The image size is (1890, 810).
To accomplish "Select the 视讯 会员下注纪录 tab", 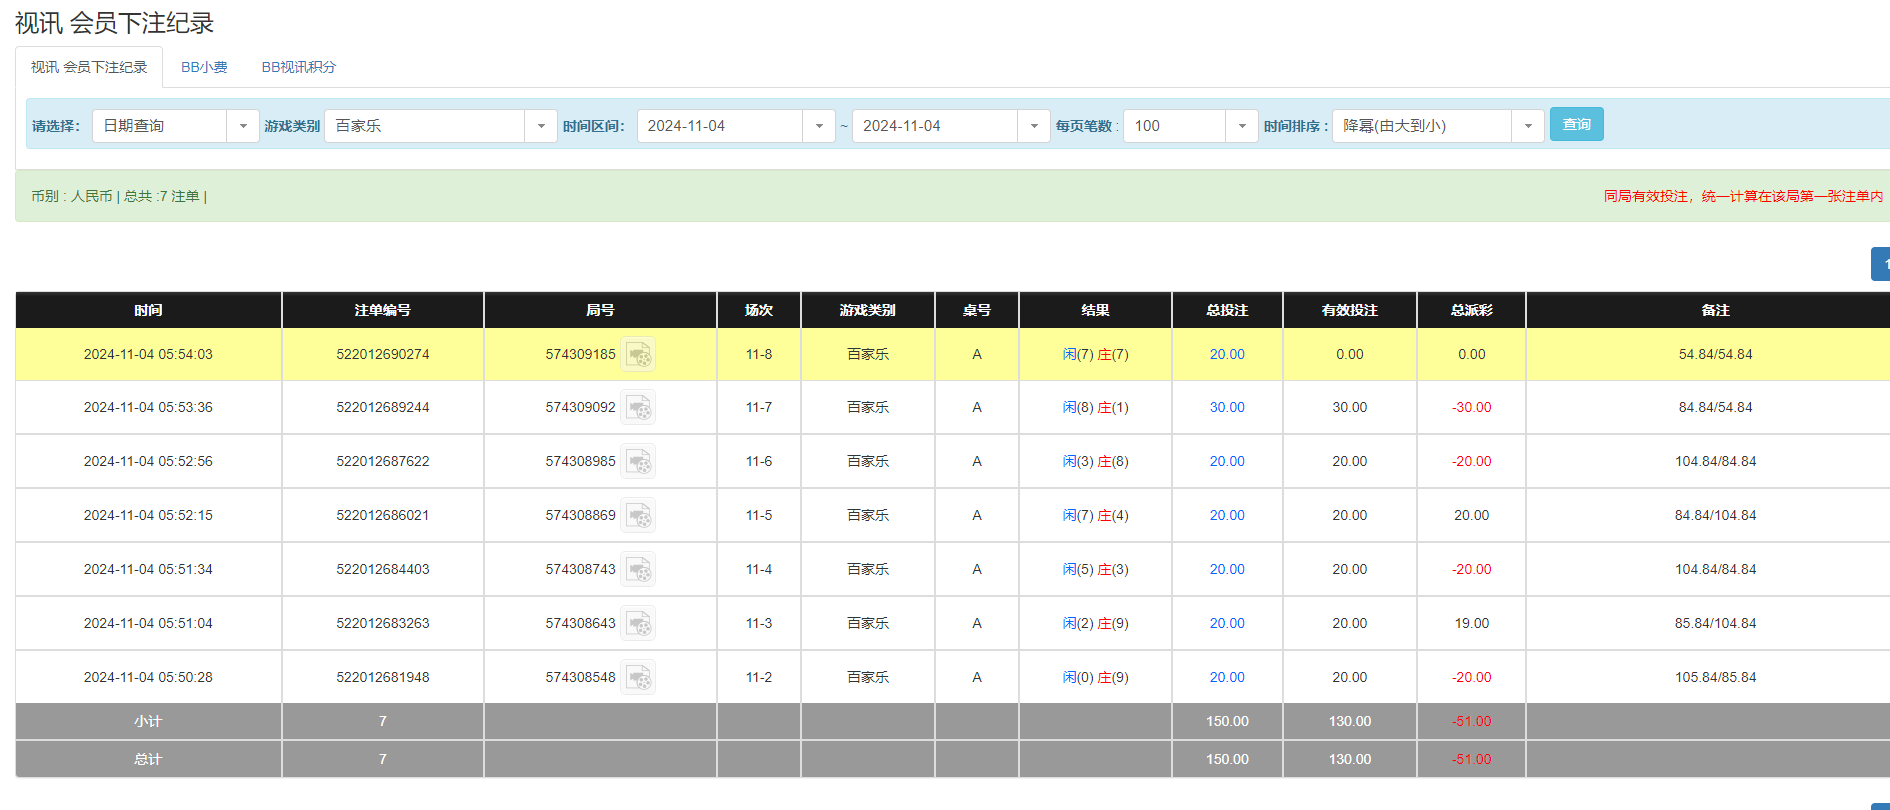I will pyautogui.click(x=89, y=67).
